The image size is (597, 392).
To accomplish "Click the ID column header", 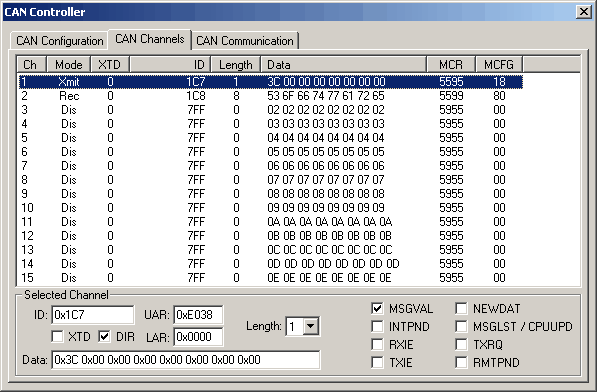I will tap(170, 65).
